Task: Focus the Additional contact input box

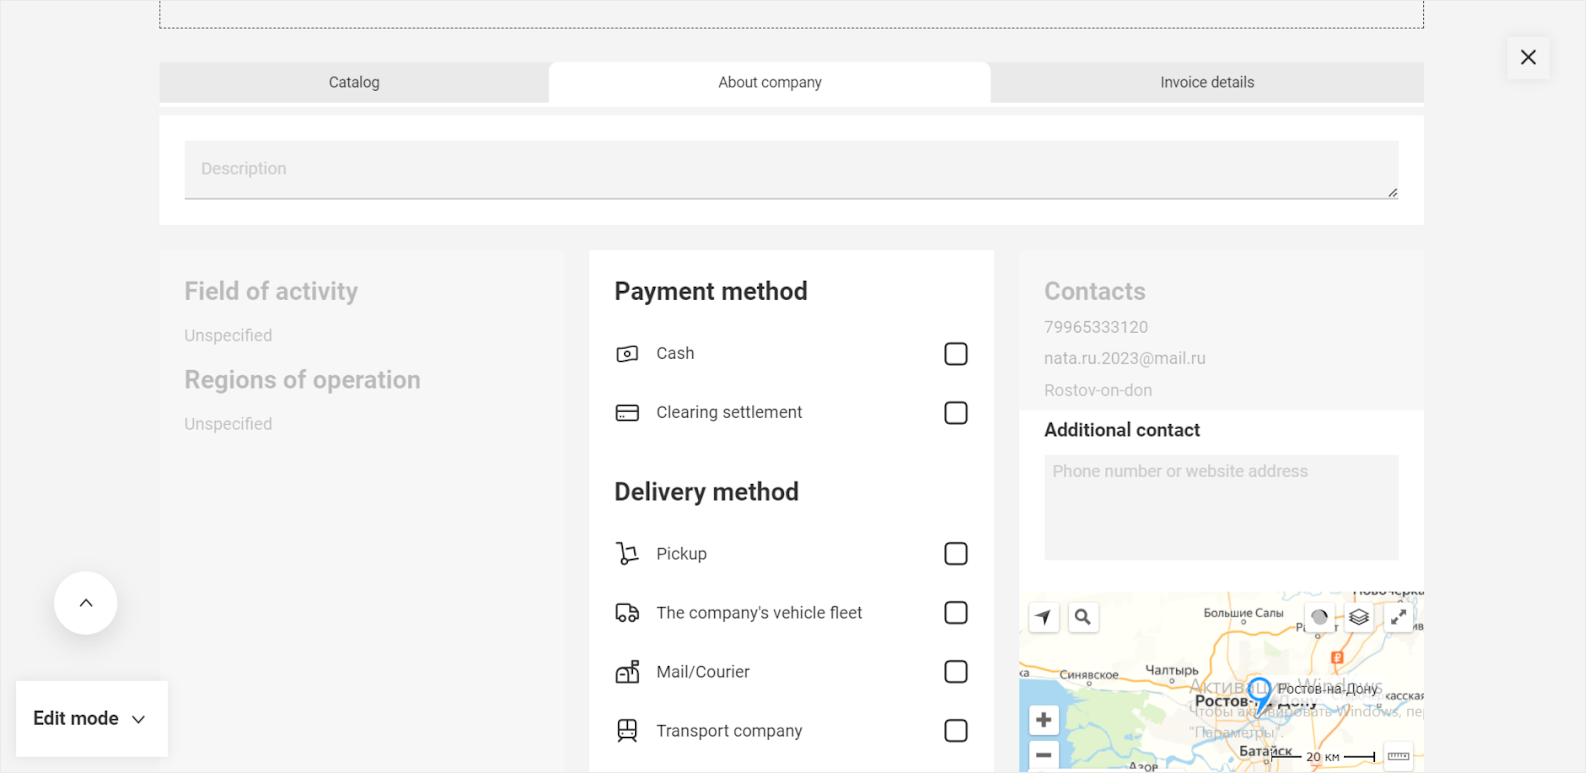Action: (x=1220, y=507)
